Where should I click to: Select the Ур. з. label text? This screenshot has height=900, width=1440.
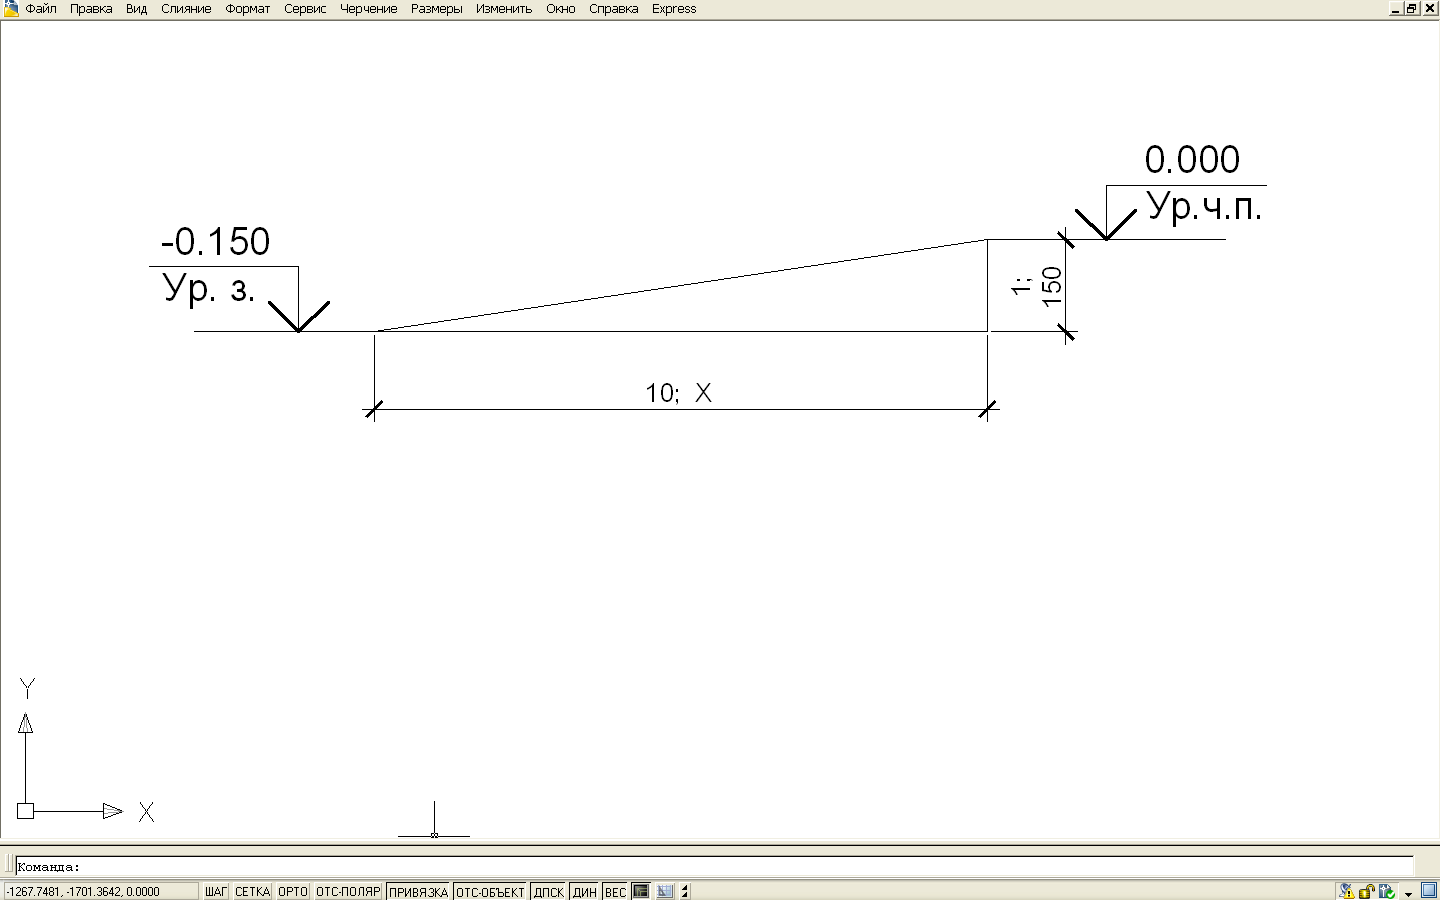click(209, 289)
